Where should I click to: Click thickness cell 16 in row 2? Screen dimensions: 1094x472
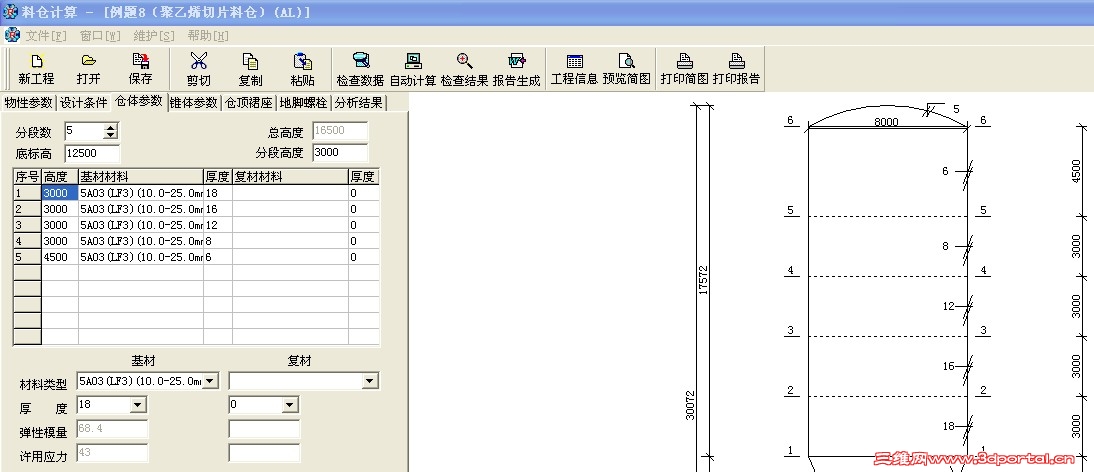pos(218,209)
